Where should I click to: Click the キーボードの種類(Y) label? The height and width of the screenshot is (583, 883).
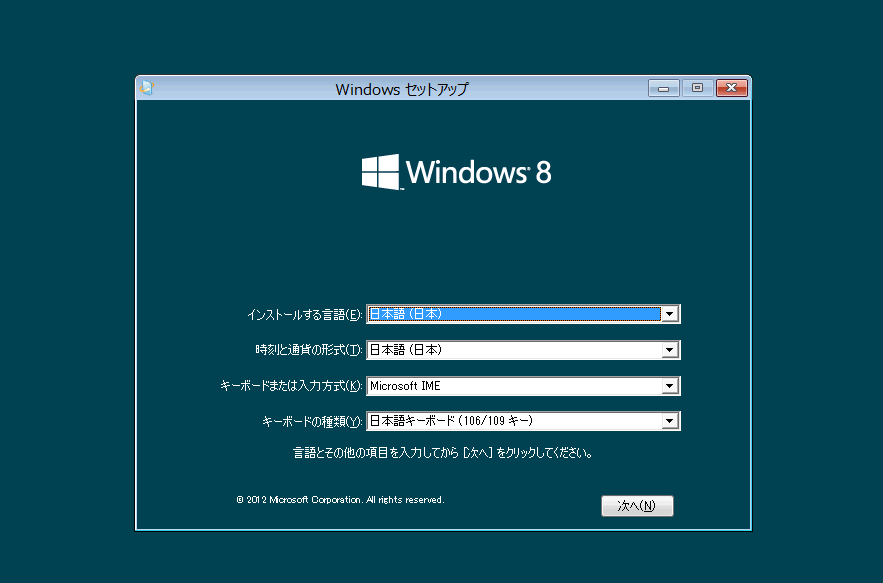(x=311, y=421)
